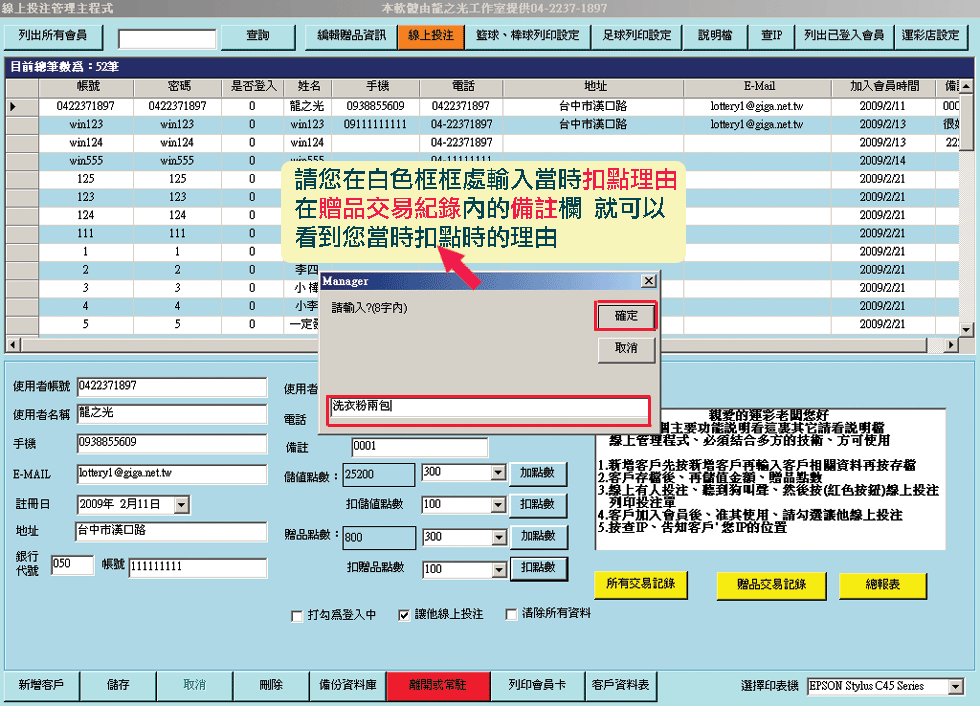Open 客戶資料表
The height and width of the screenshot is (706, 980).
pos(621,685)
